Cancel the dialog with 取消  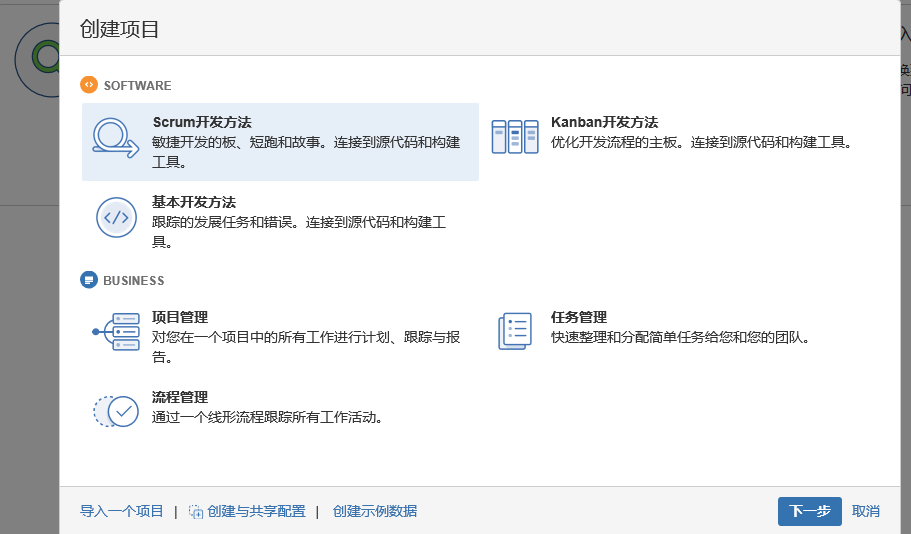(866, 511)
